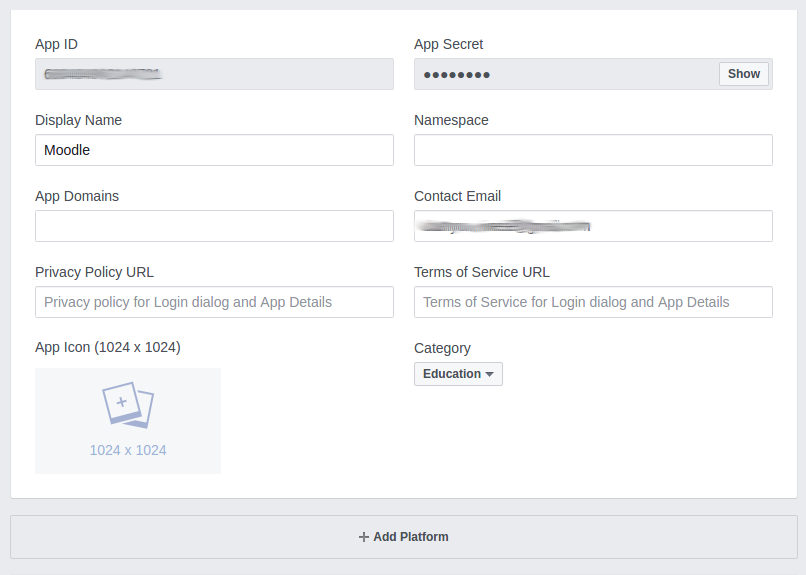806x575 pixels.
Task: Click the Terms of Service URL text box
Action: [593, 302]
